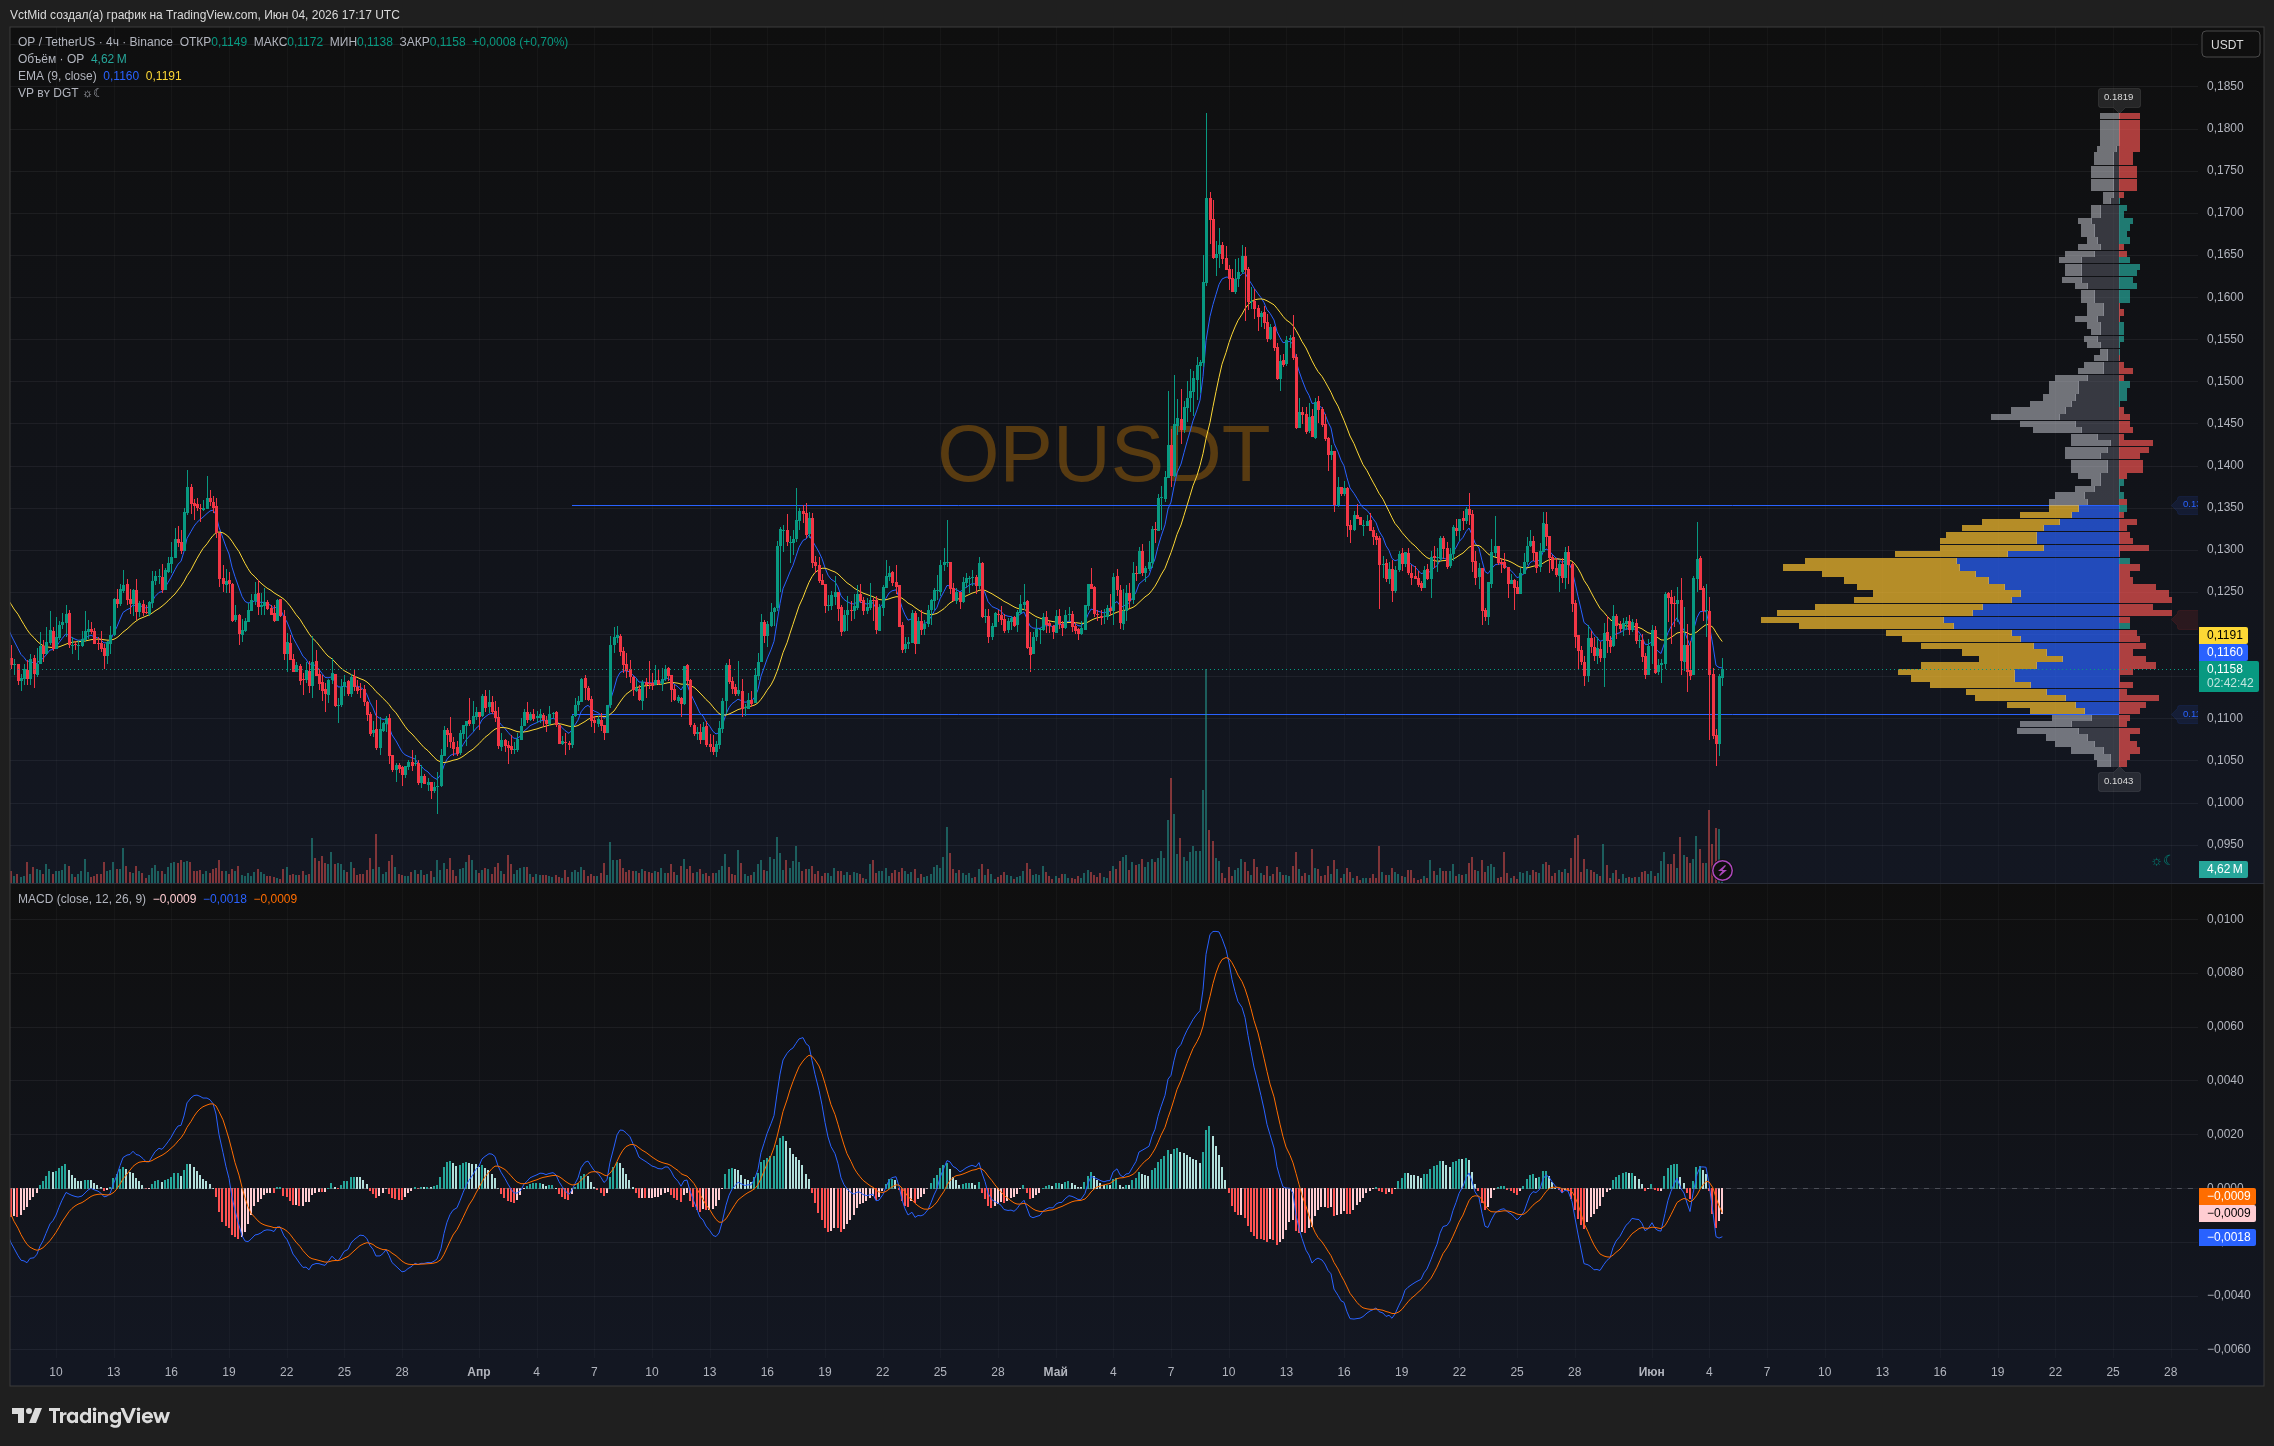This screenshot has width=2274, height=1446.
Task: Click the sun and moon icons above the 4,62 M label
Action: (x=2161, y=861)
